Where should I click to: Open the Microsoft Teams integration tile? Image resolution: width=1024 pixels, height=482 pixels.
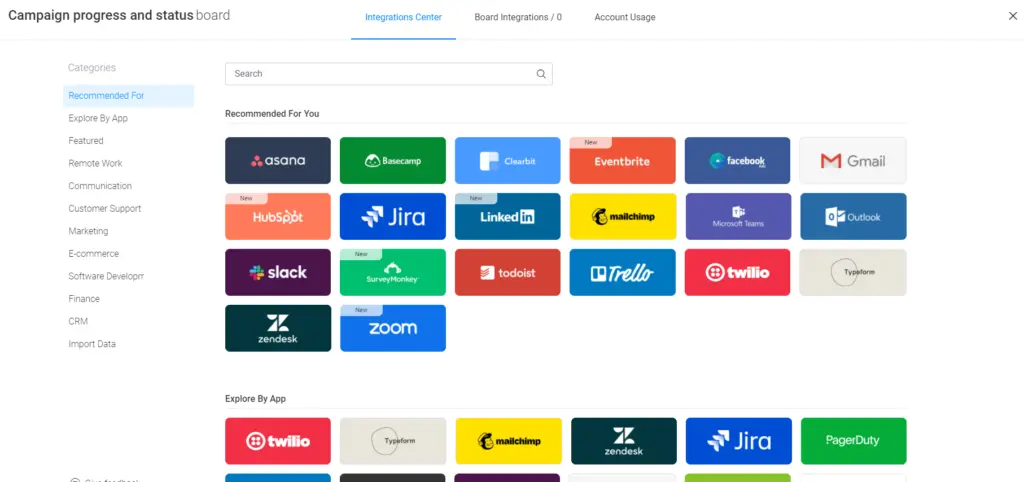[x=738, y=216]
